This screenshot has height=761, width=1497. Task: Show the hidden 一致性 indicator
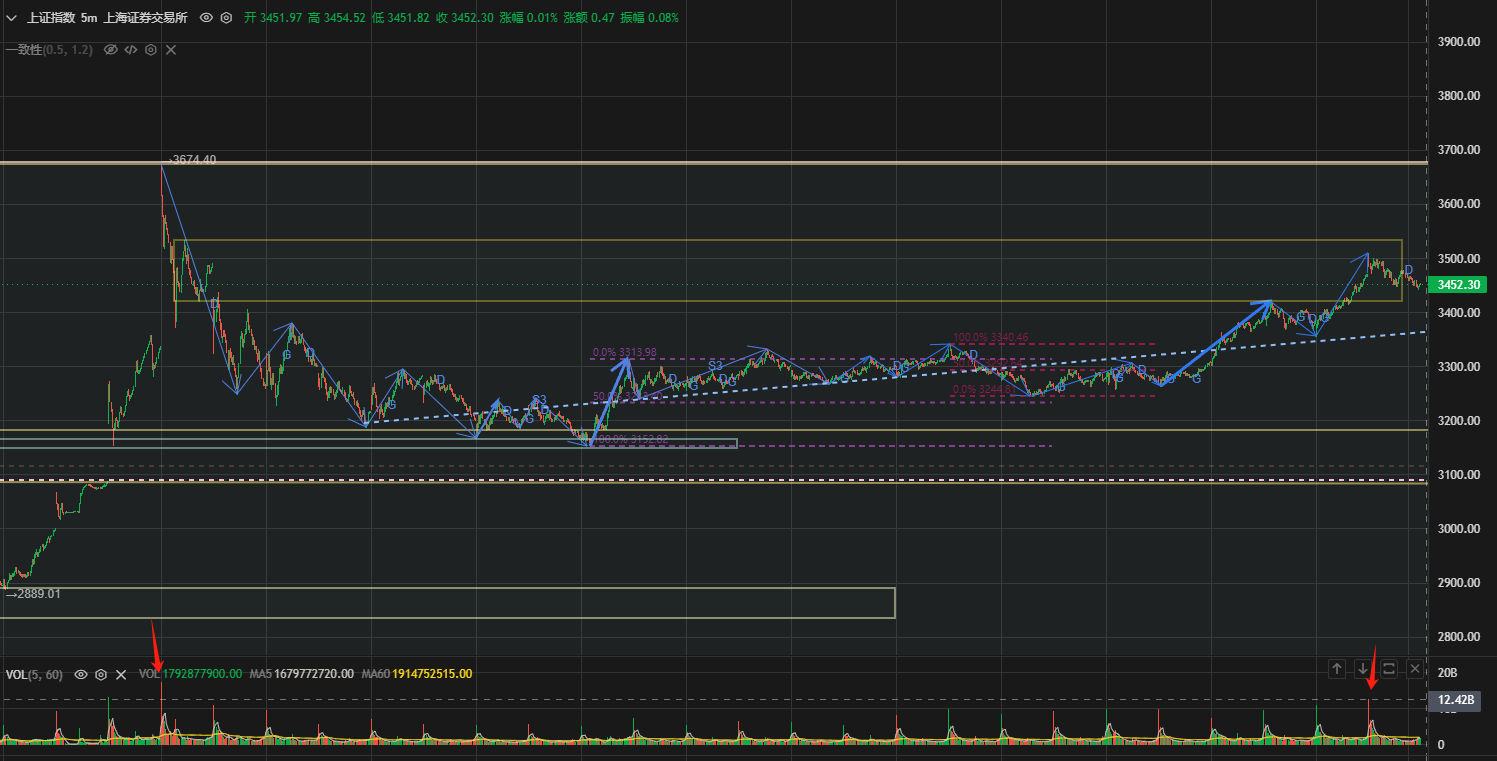tap(111, 49)
